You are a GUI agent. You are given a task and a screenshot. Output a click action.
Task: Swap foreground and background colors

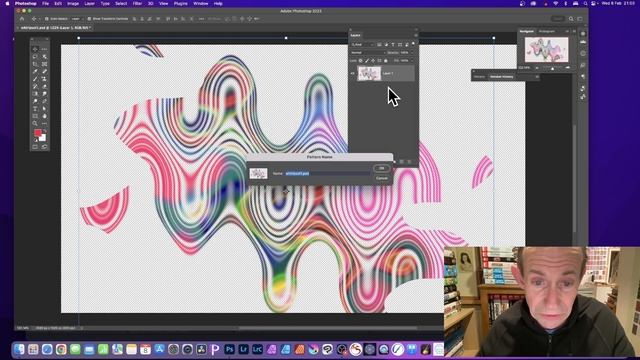[x=45, y=131]
